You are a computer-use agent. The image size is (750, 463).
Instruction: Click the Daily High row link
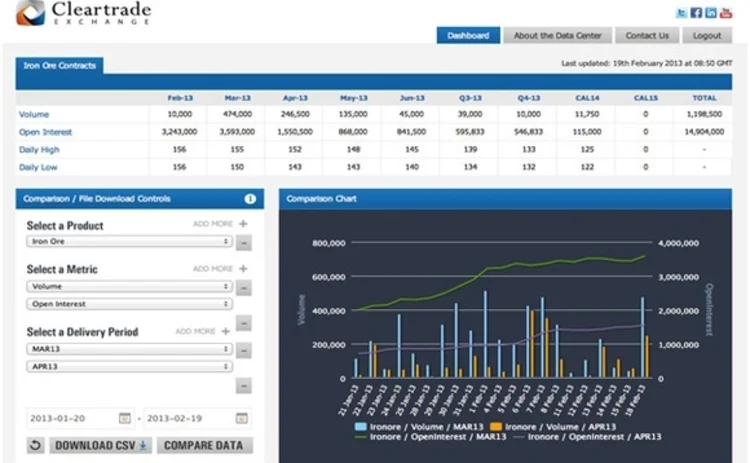[39, 150]
